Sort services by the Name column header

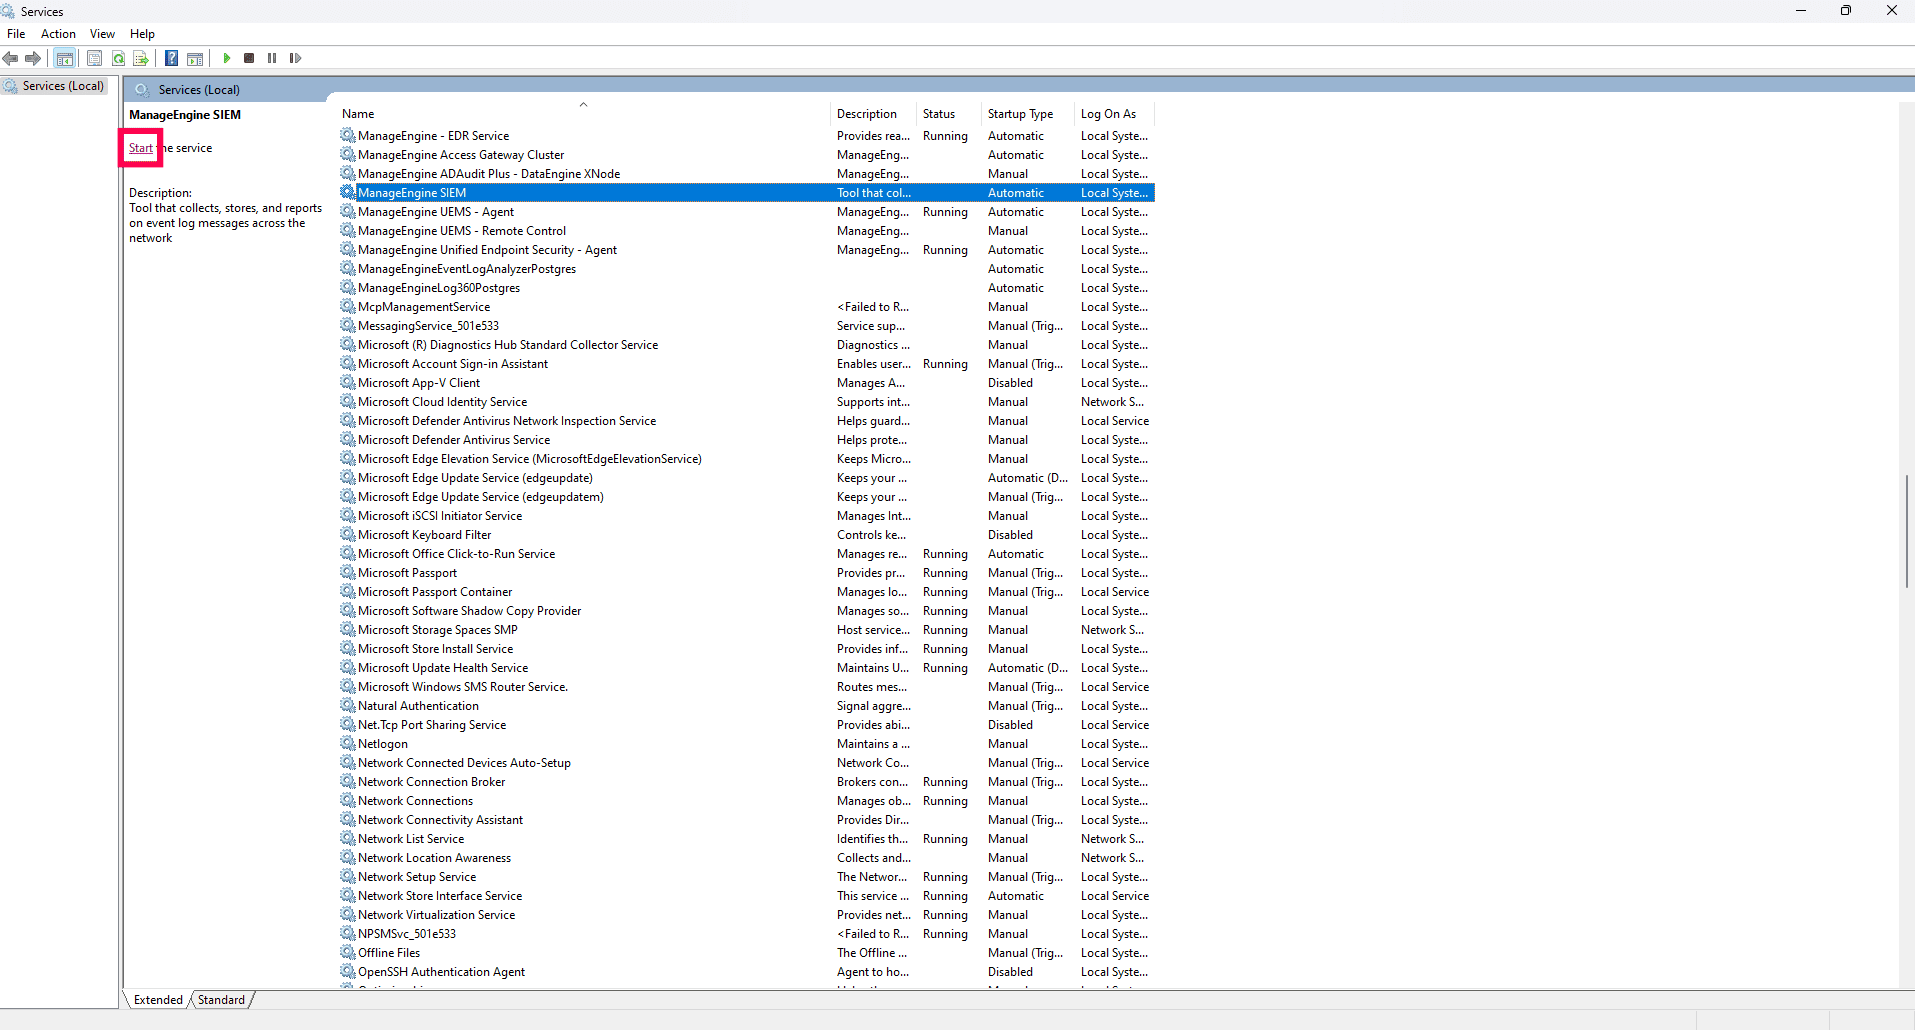pyautogui.click(x=583, y=114)
